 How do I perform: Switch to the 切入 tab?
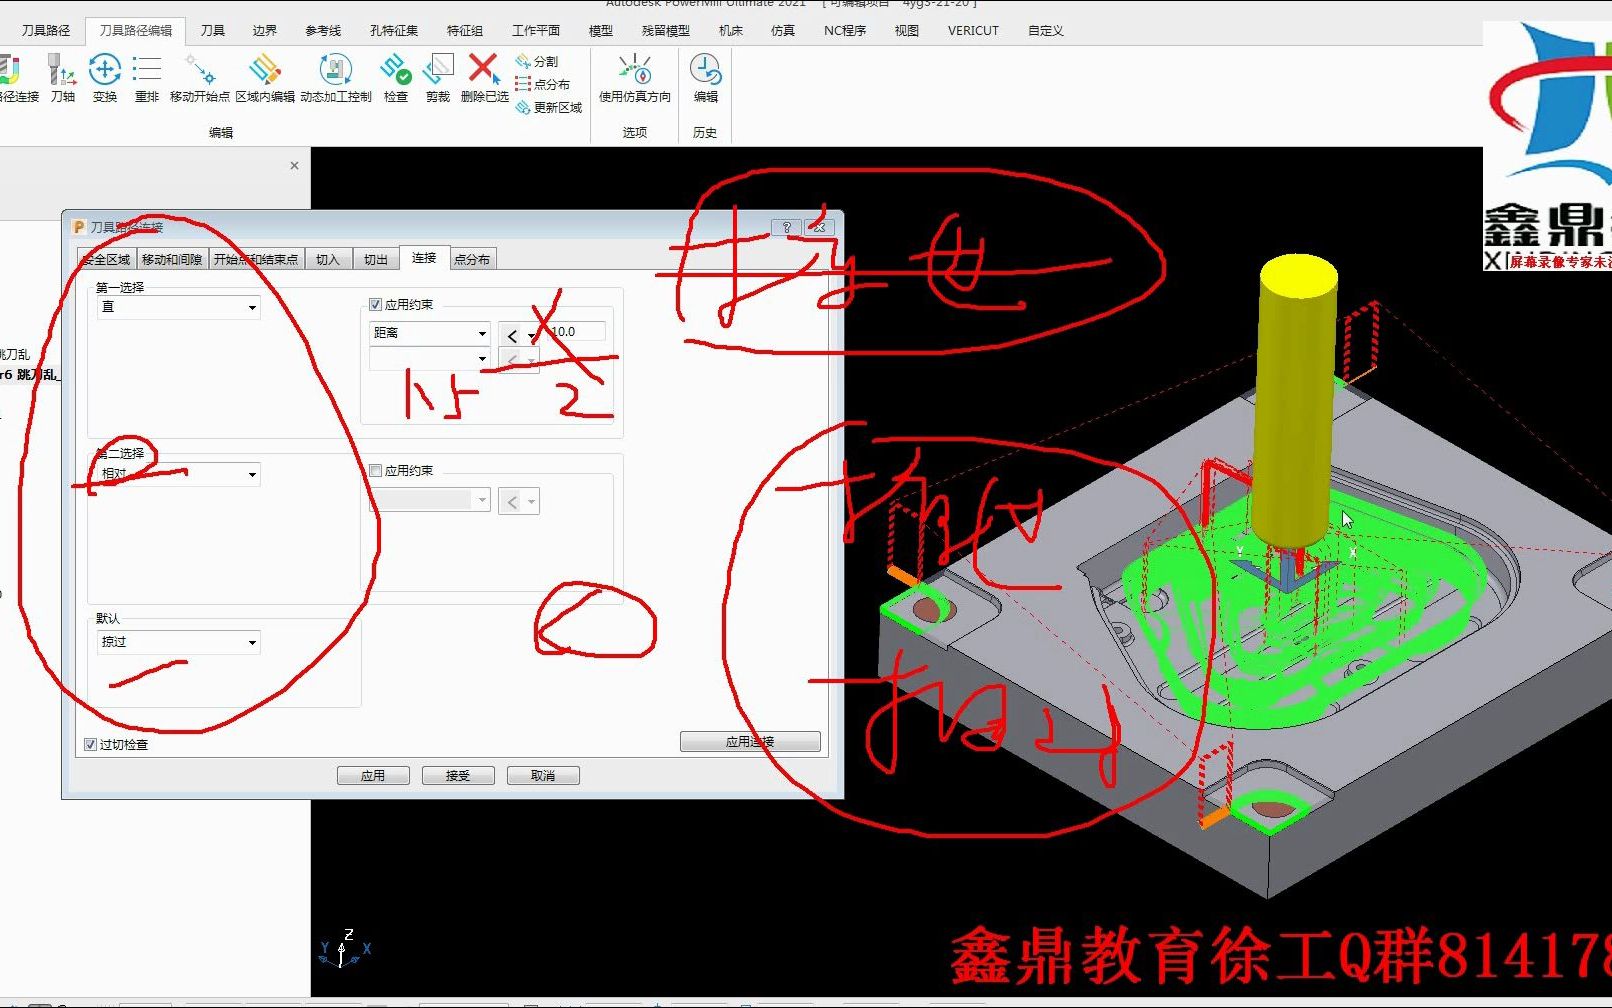click(328, 259)
